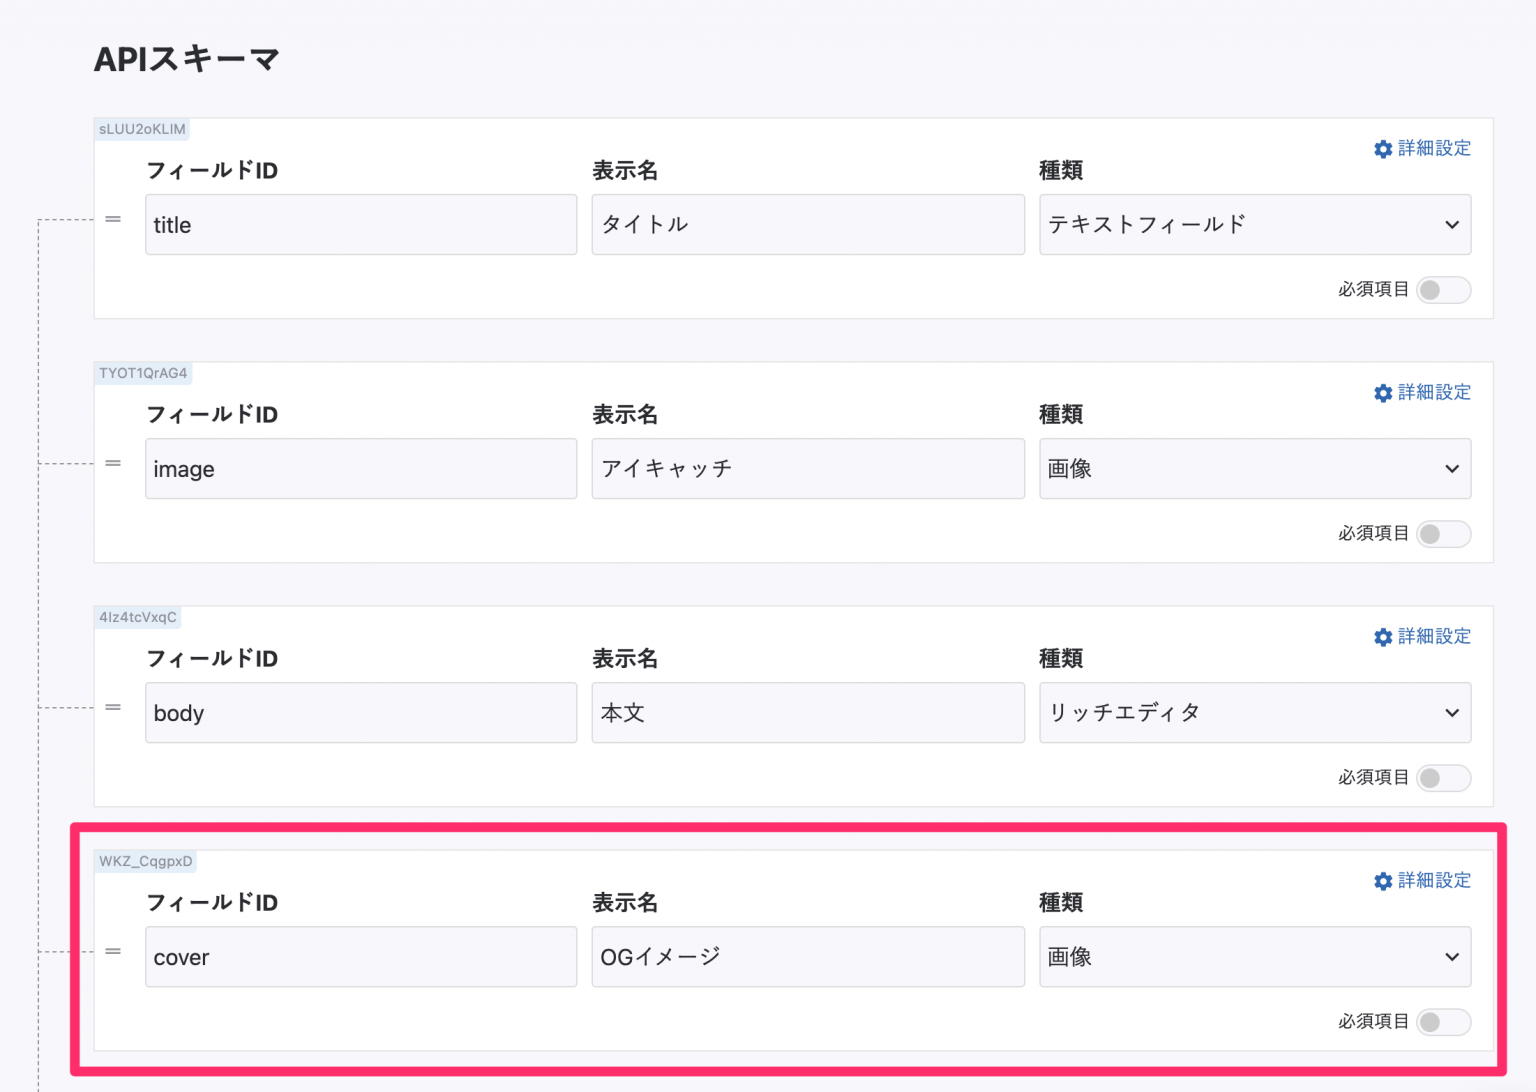Viewport: 1536px width, 1092px height.
Task: Open the 画像 type dropdown for the image field
Action: coord(1255,469)
